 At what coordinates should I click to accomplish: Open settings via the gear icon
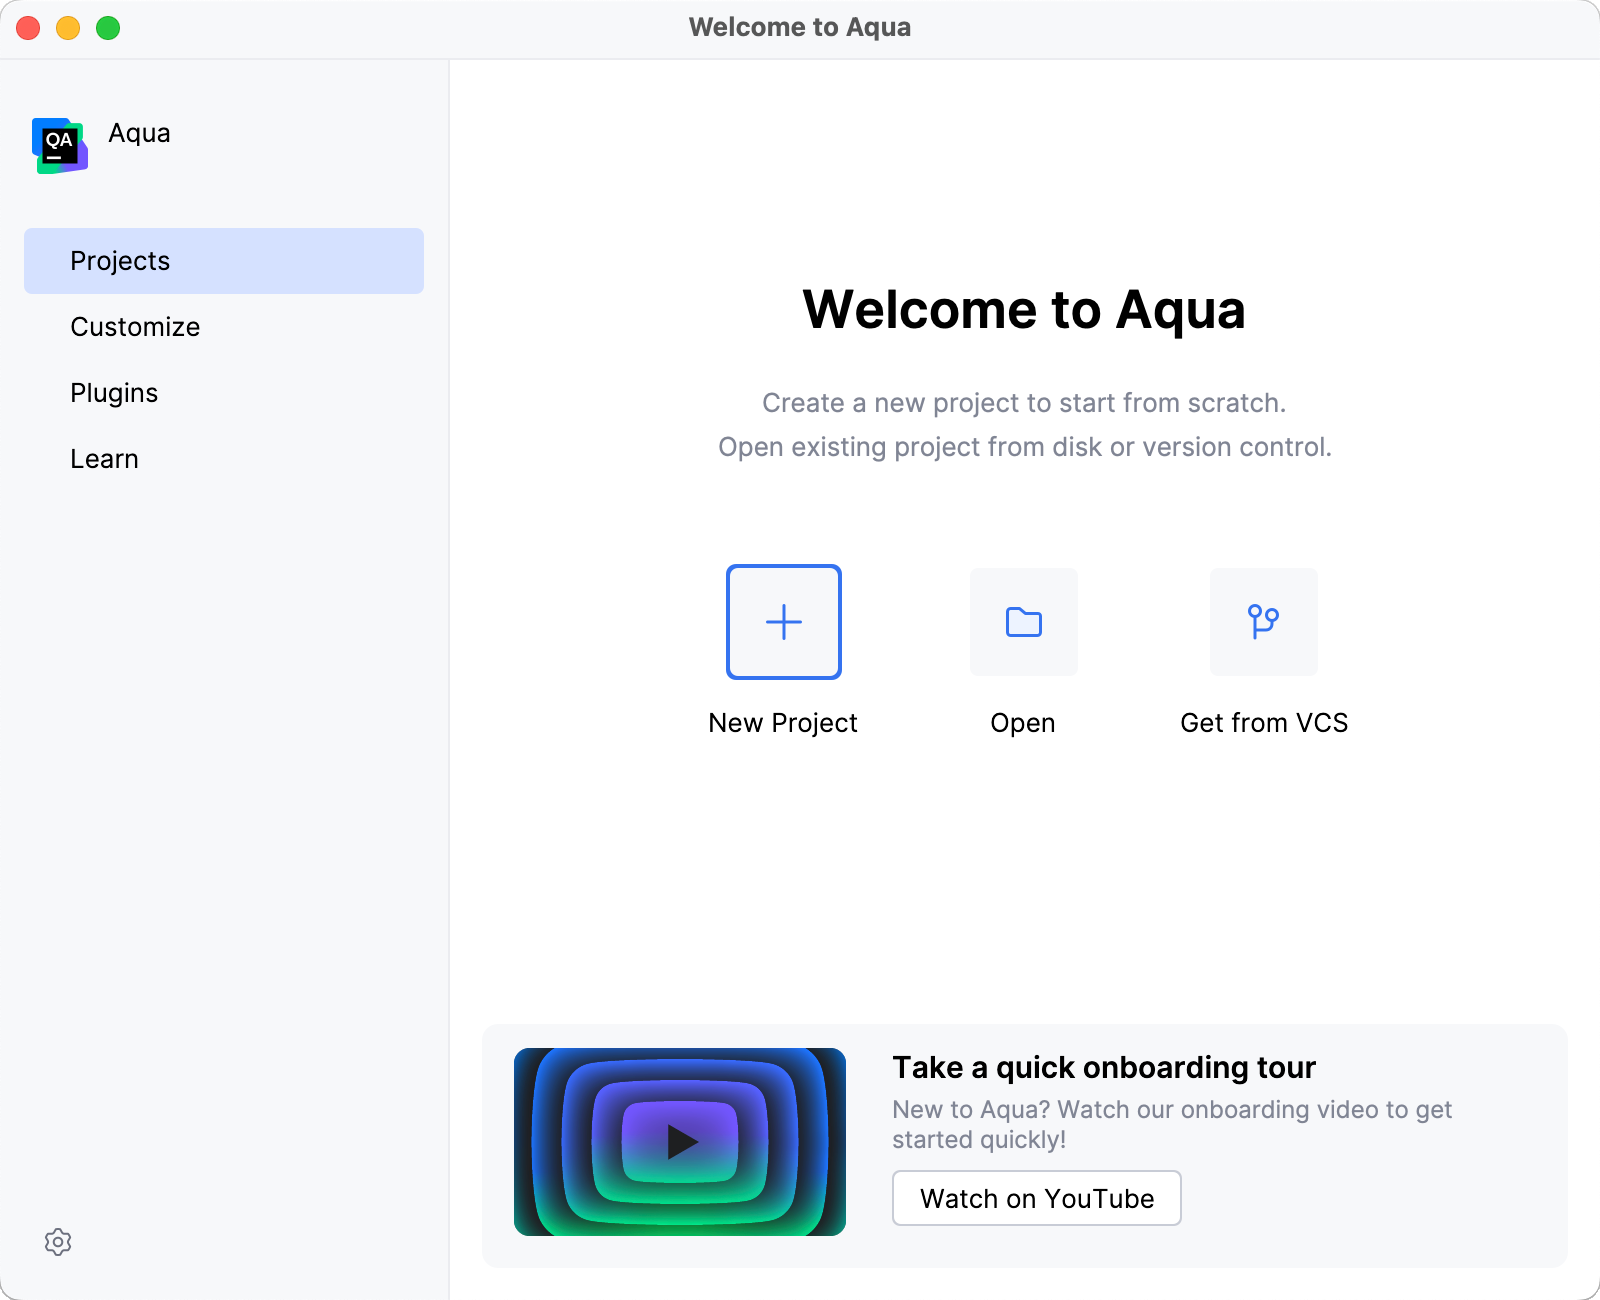(x=58, y=1242)
